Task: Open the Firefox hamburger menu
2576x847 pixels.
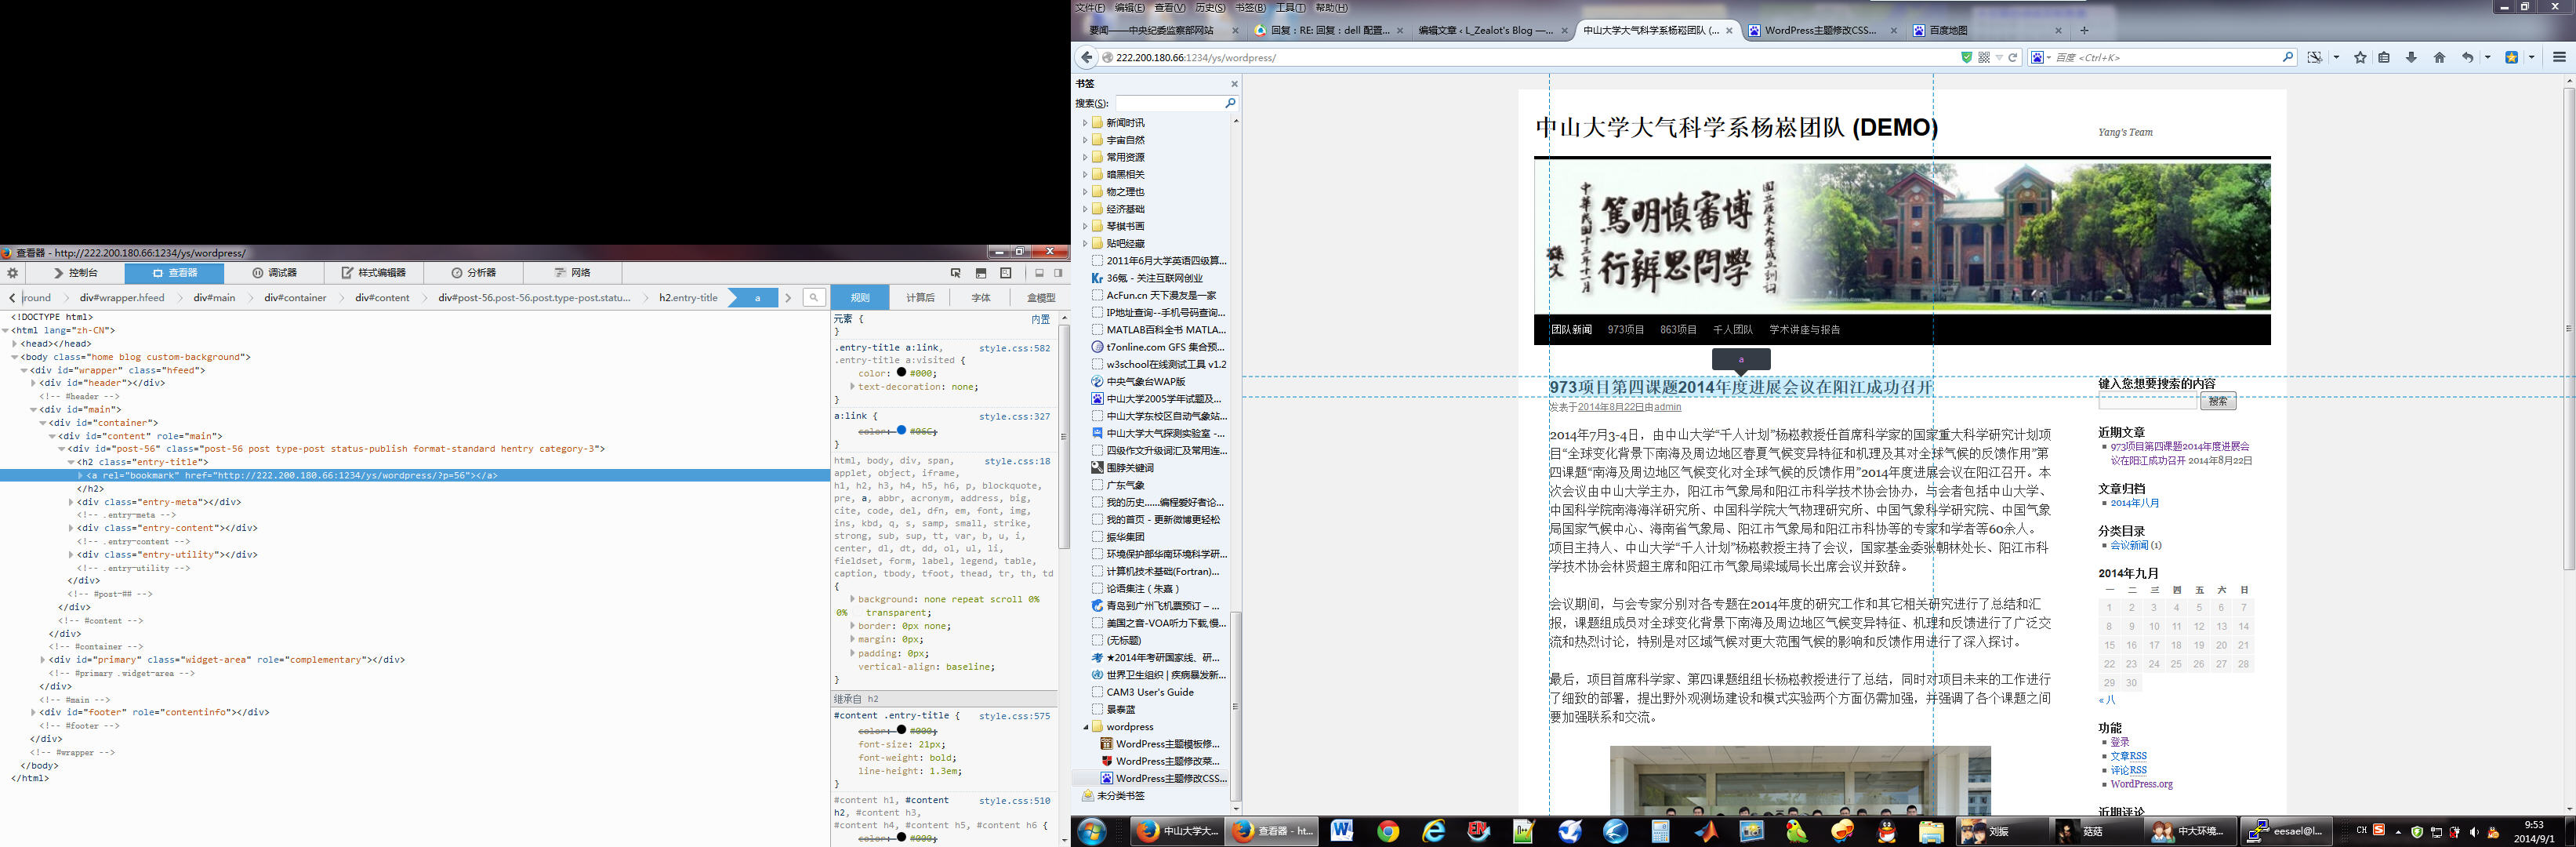Action: [2559, 58]
